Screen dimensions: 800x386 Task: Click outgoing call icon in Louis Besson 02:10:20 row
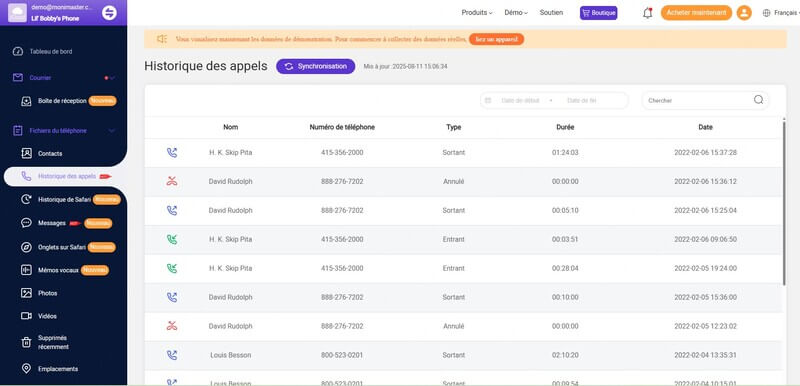[x=172, y=355]
